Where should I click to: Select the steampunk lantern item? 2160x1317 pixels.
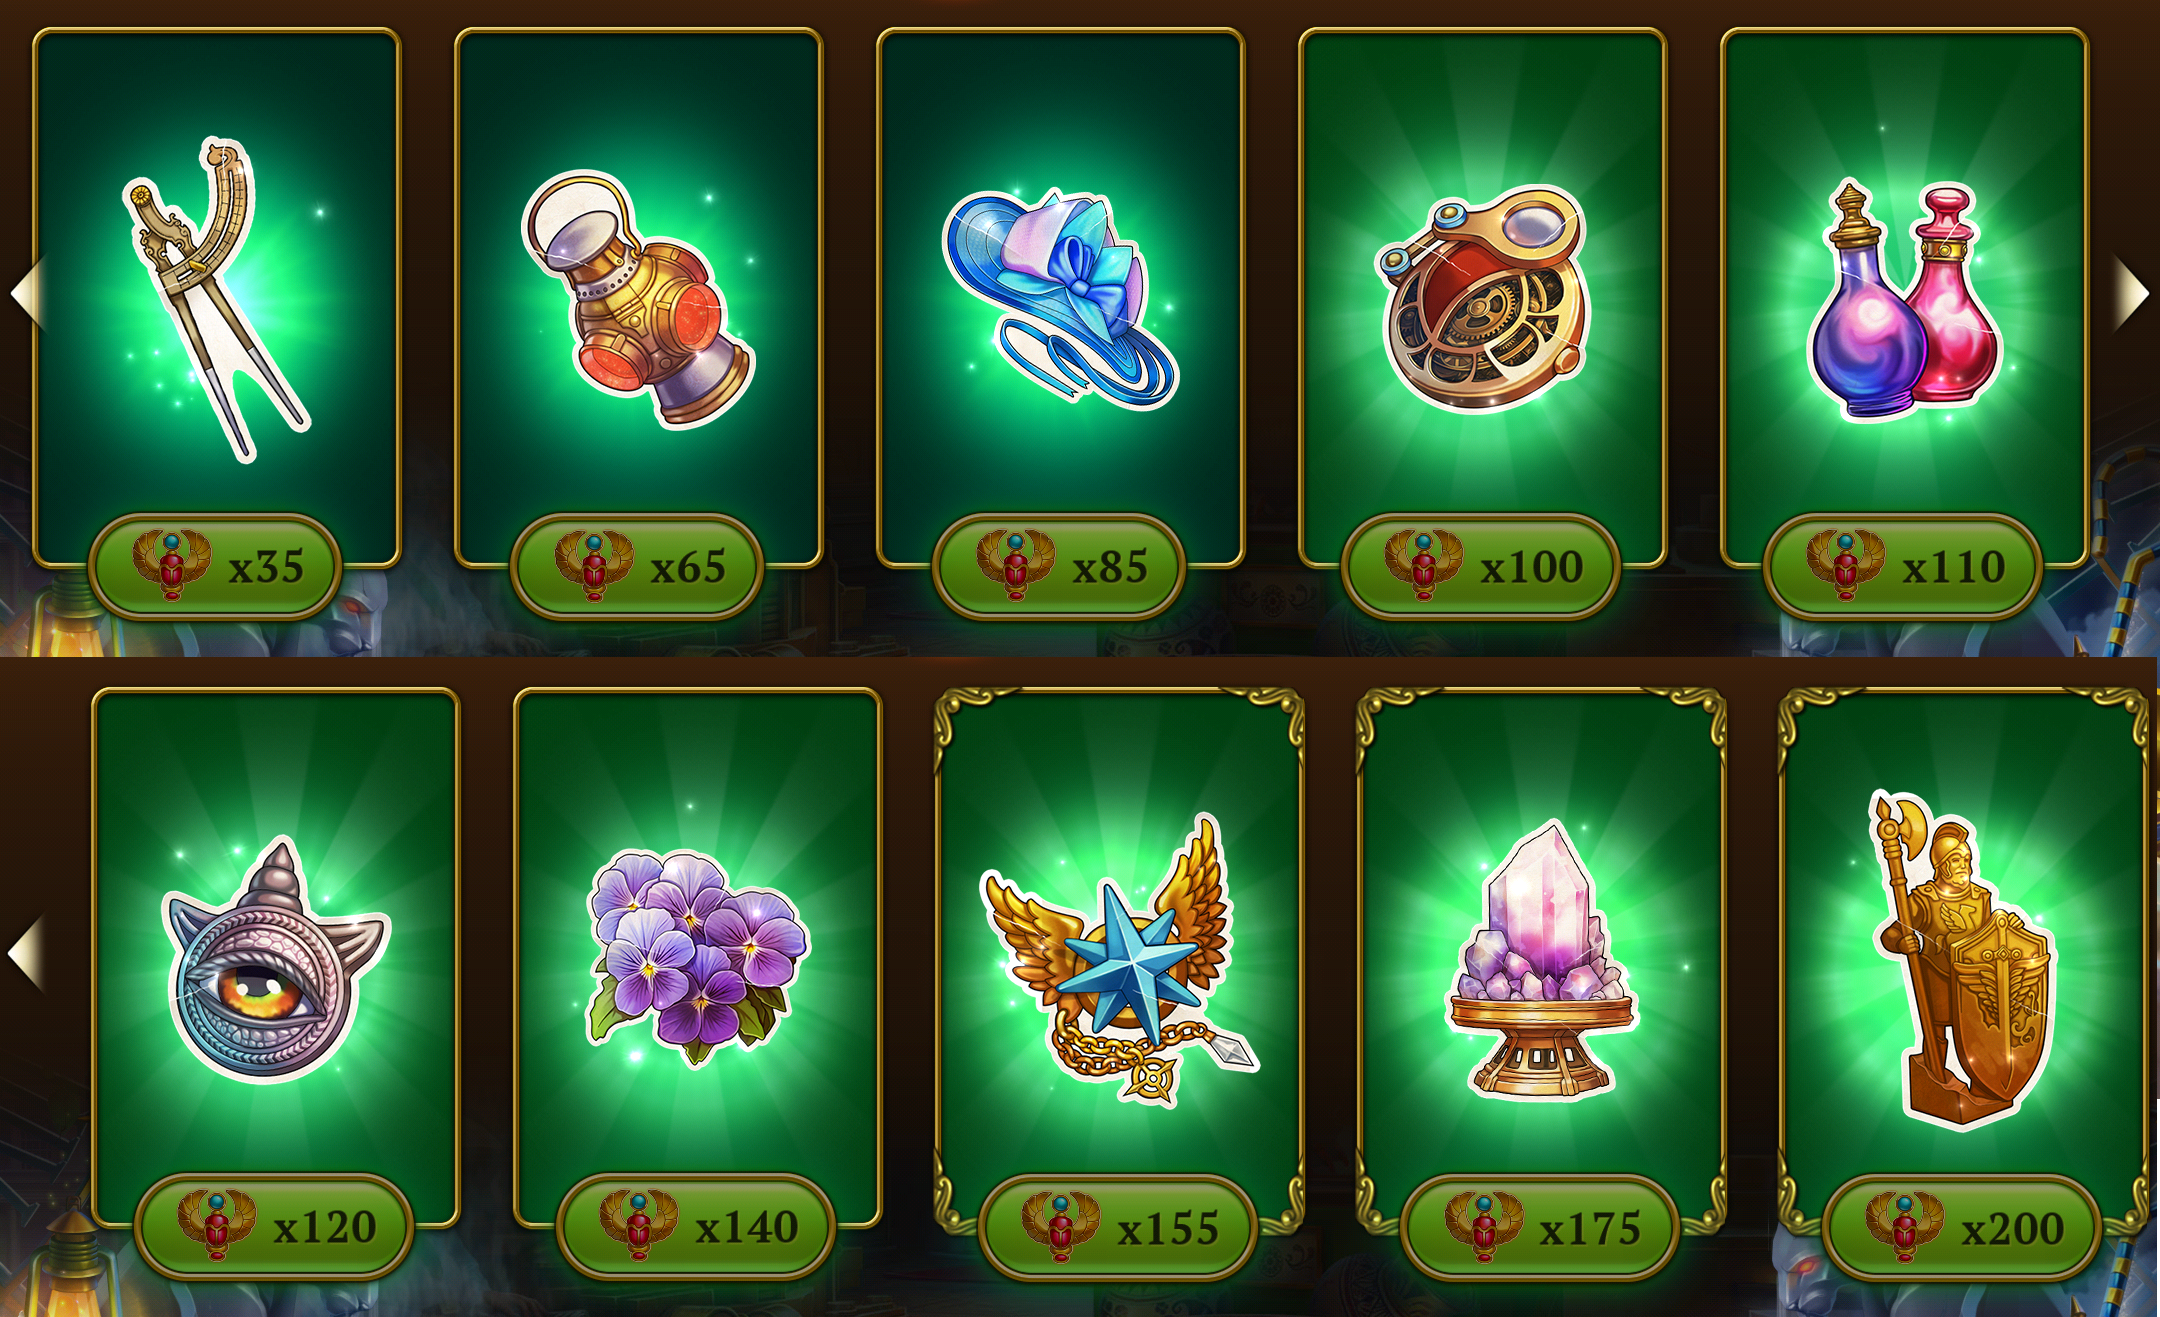click(638, 298)
